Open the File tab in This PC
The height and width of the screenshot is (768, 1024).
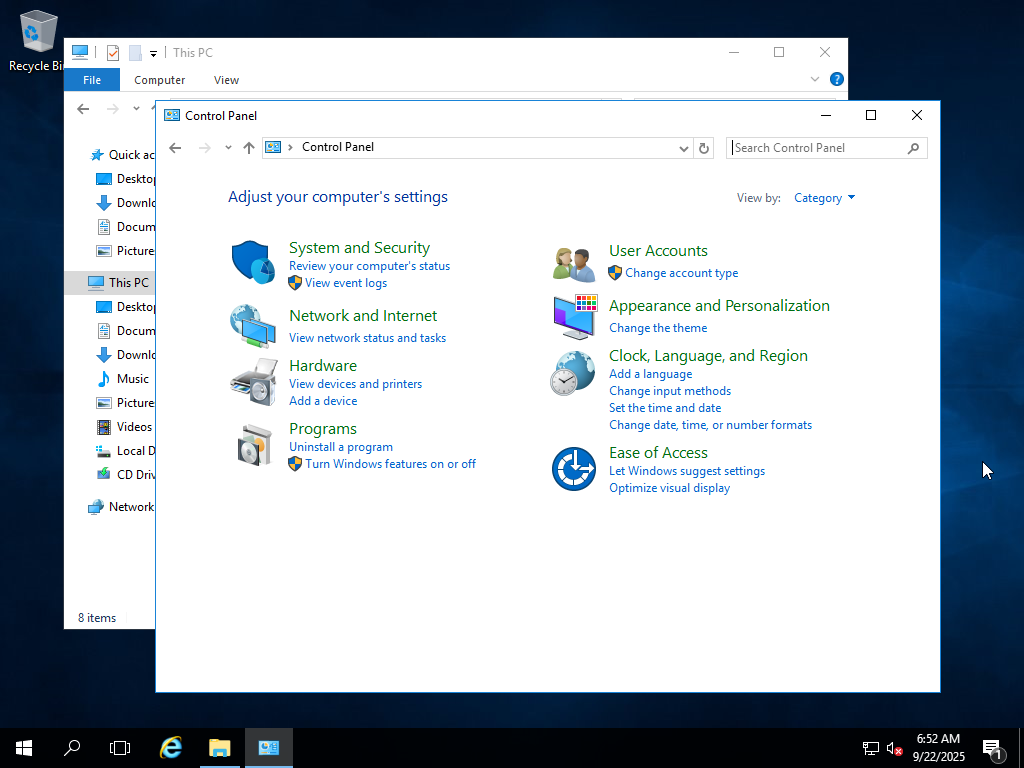(x=92, y=80)
